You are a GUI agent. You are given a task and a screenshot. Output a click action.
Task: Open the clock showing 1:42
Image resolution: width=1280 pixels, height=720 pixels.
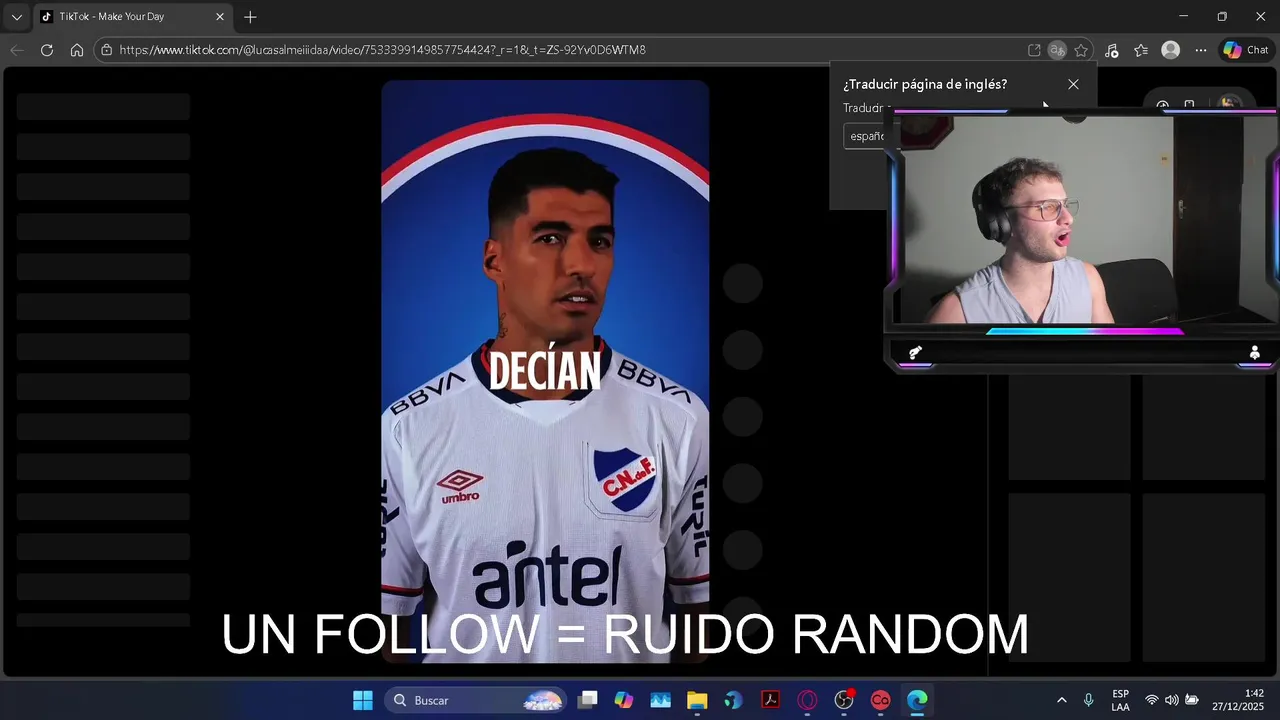pos(1240,700)
